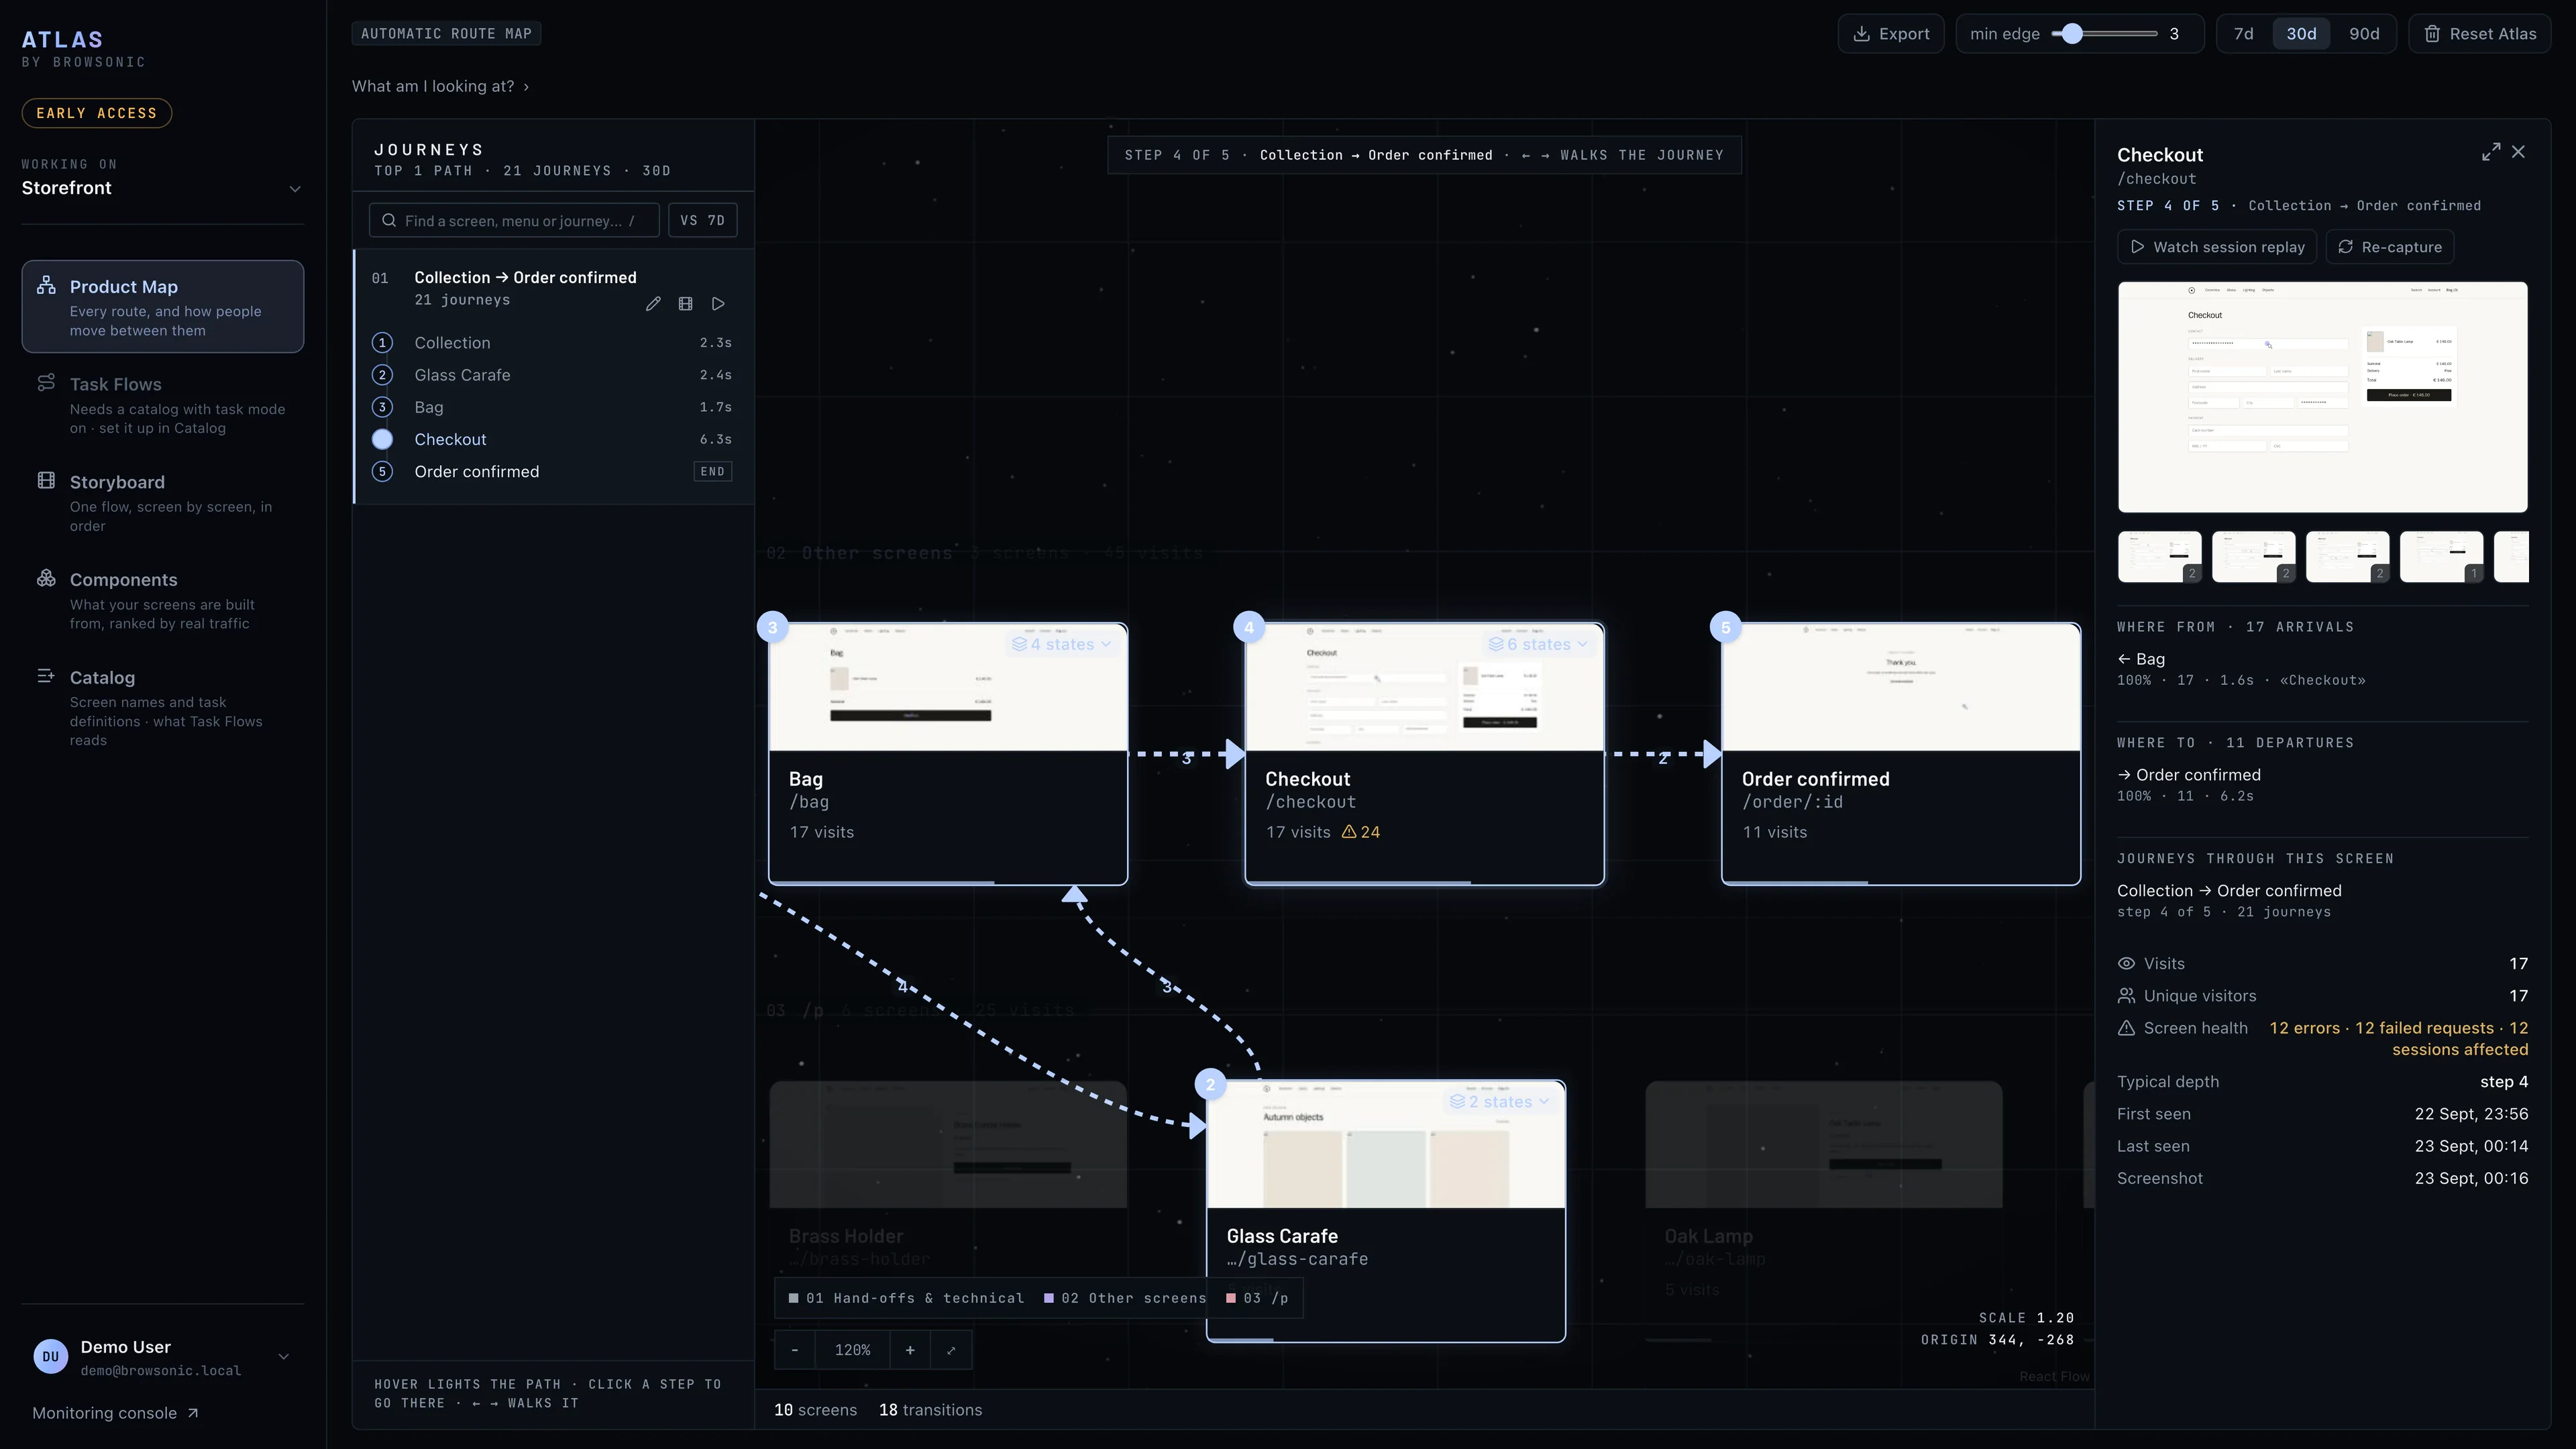Viewport: 2576px width, 1449px height.
Task: Click the zoom-out minus button
Action: [795, 1350]
